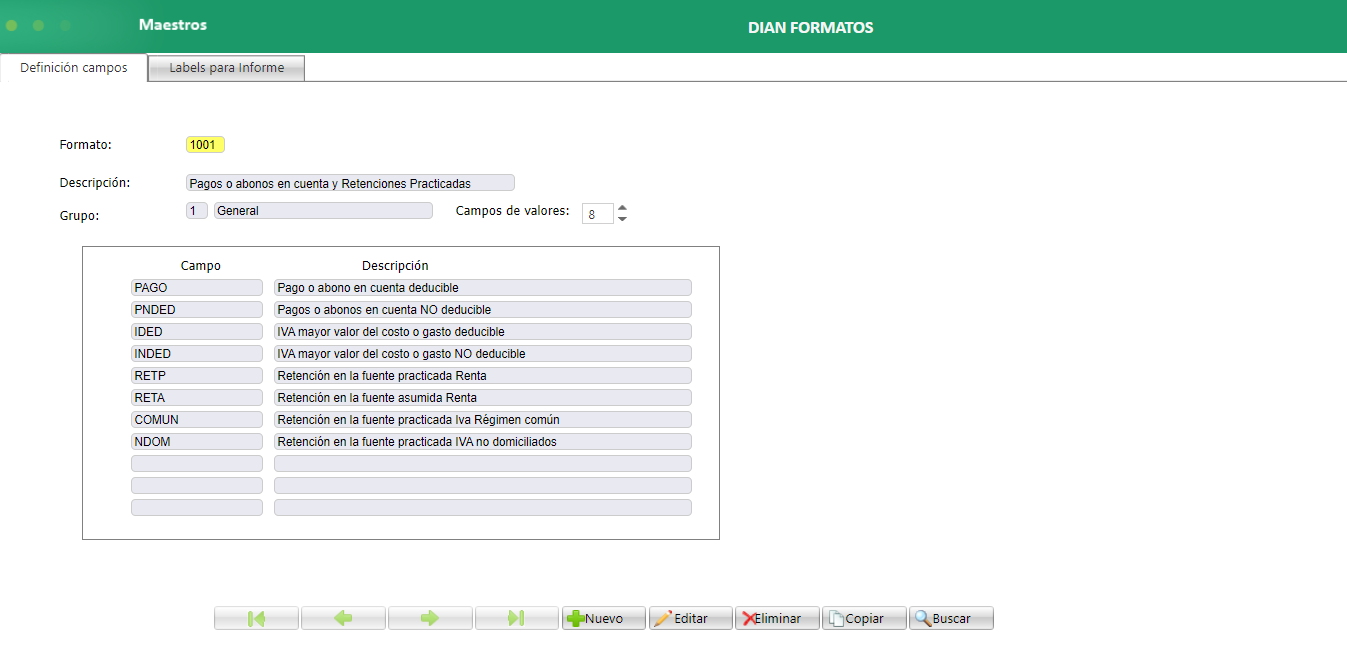Click the Nuevo button
The width and height of the screenshot is (1347, 656).
603,618
